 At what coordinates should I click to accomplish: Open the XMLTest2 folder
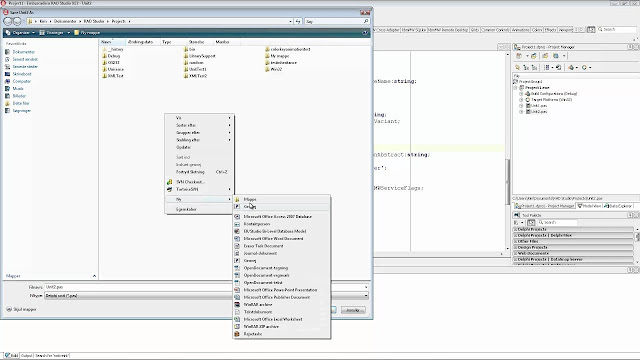[x=196, y=76]
